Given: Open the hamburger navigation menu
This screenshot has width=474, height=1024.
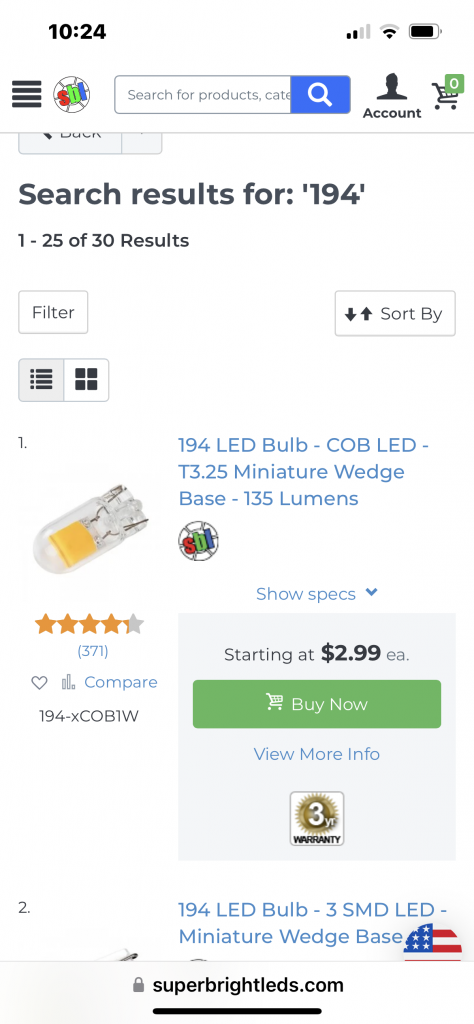Looking at the screenshot, I should (27, 95).
